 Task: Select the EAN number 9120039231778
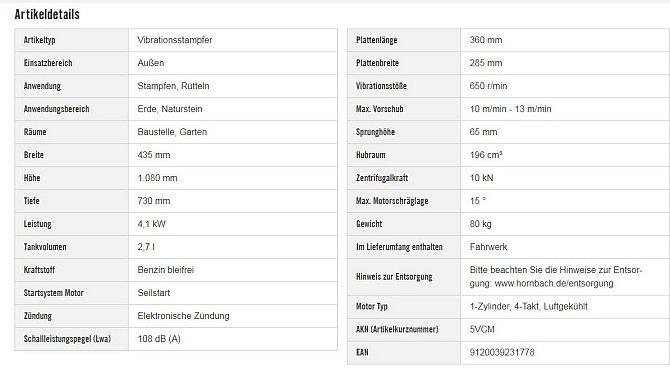[502, 352]
